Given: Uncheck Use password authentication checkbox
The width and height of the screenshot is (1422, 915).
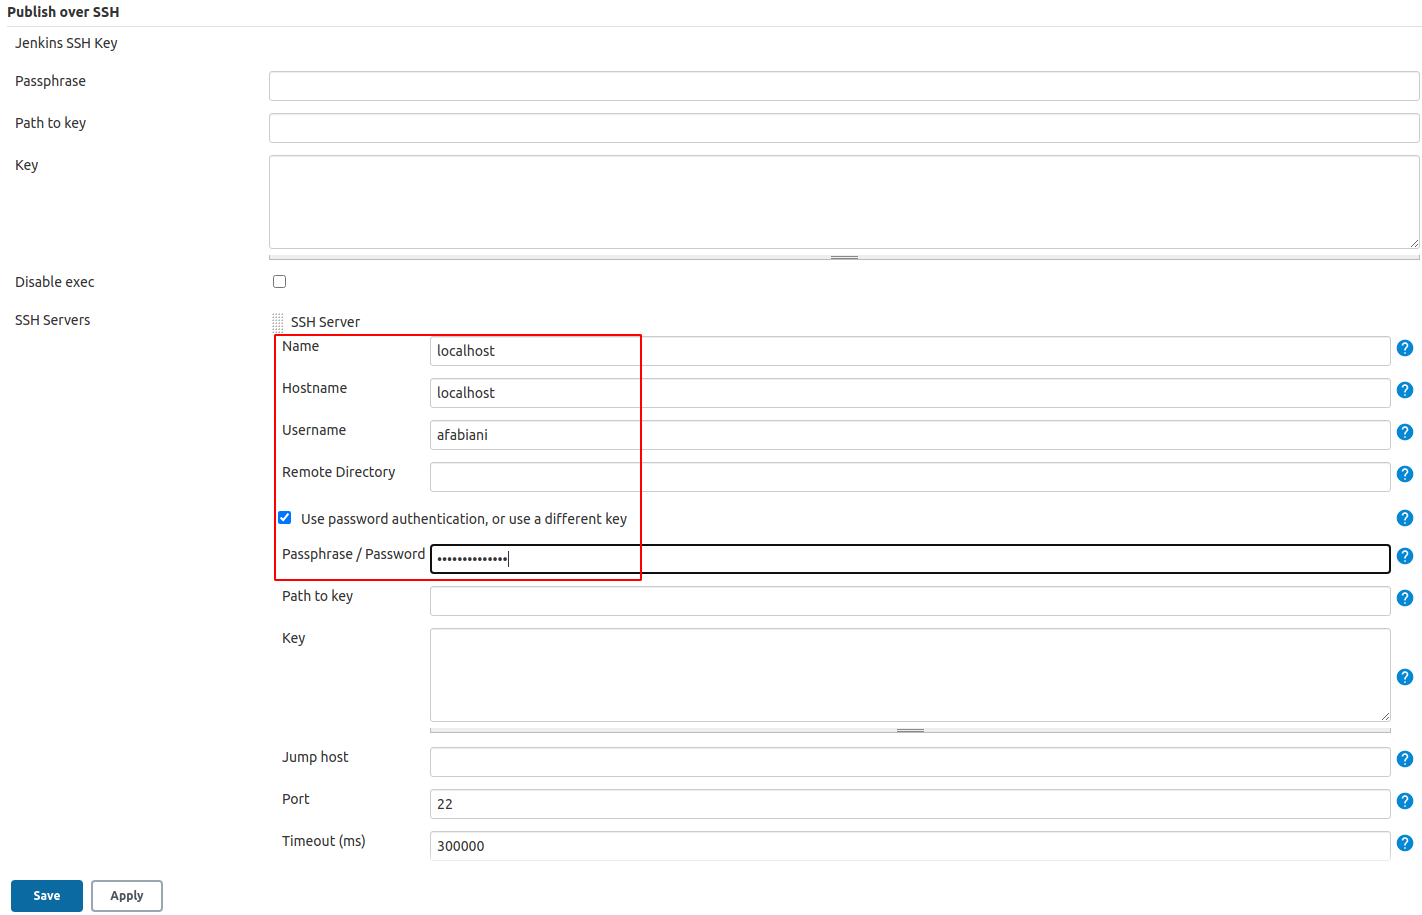Looking at the screenshot, I should 285,518.
